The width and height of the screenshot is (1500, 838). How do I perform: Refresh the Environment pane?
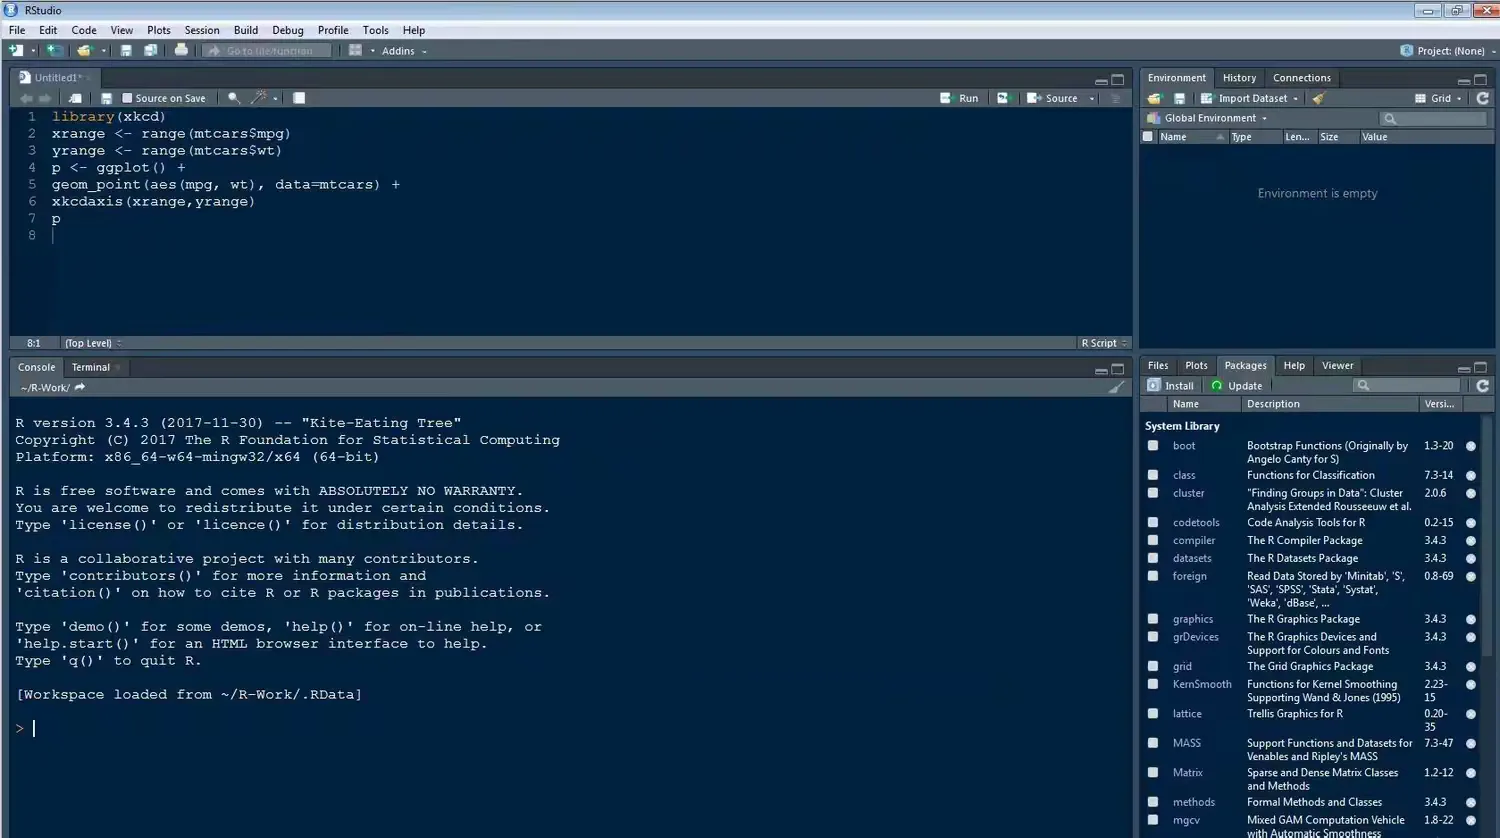(1483, 98)
